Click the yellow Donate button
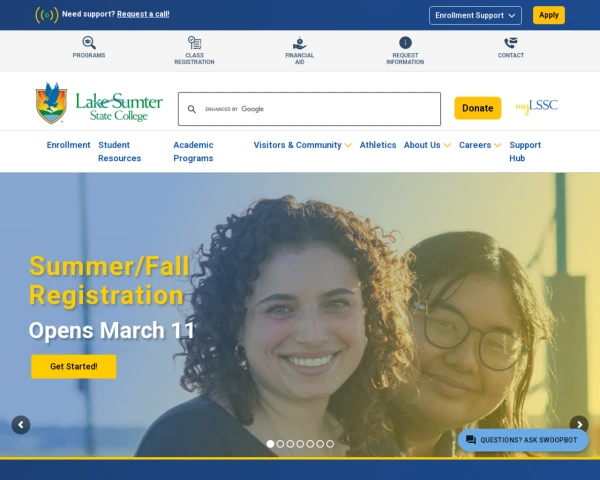Viewport: 600px width, 480px height. coord(478,108)
